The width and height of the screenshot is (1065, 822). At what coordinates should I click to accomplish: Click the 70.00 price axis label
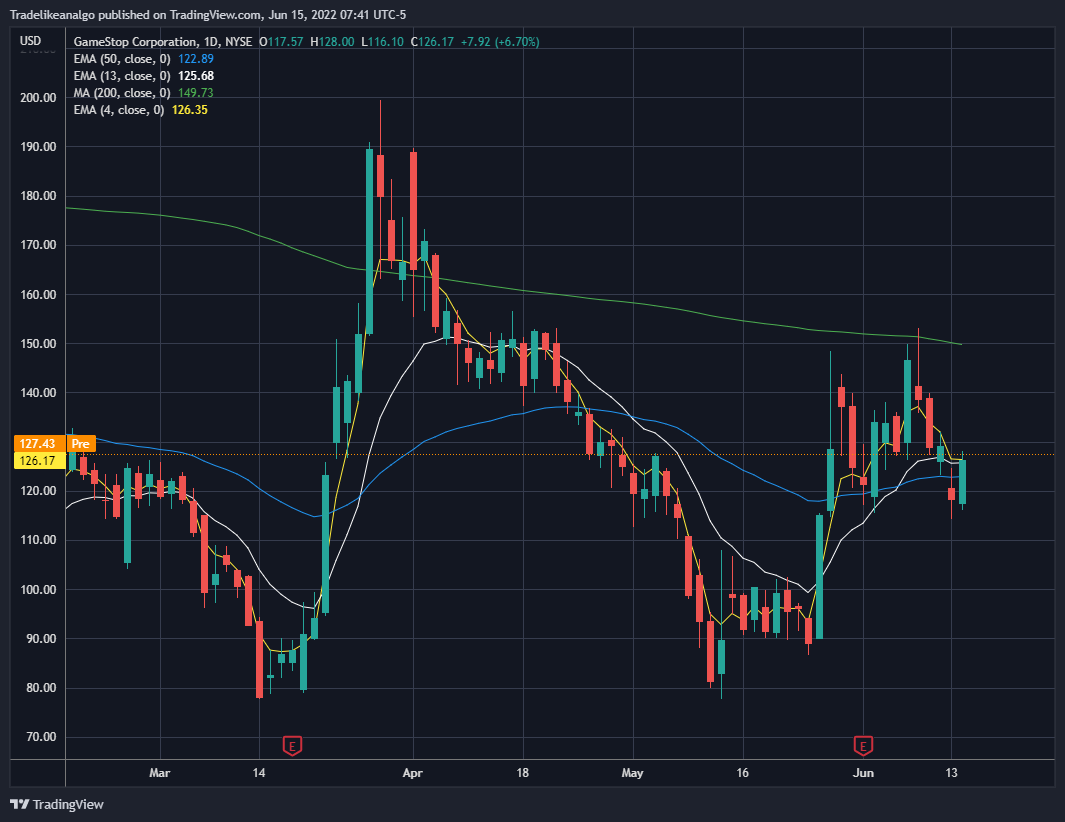tap(40, 737)
